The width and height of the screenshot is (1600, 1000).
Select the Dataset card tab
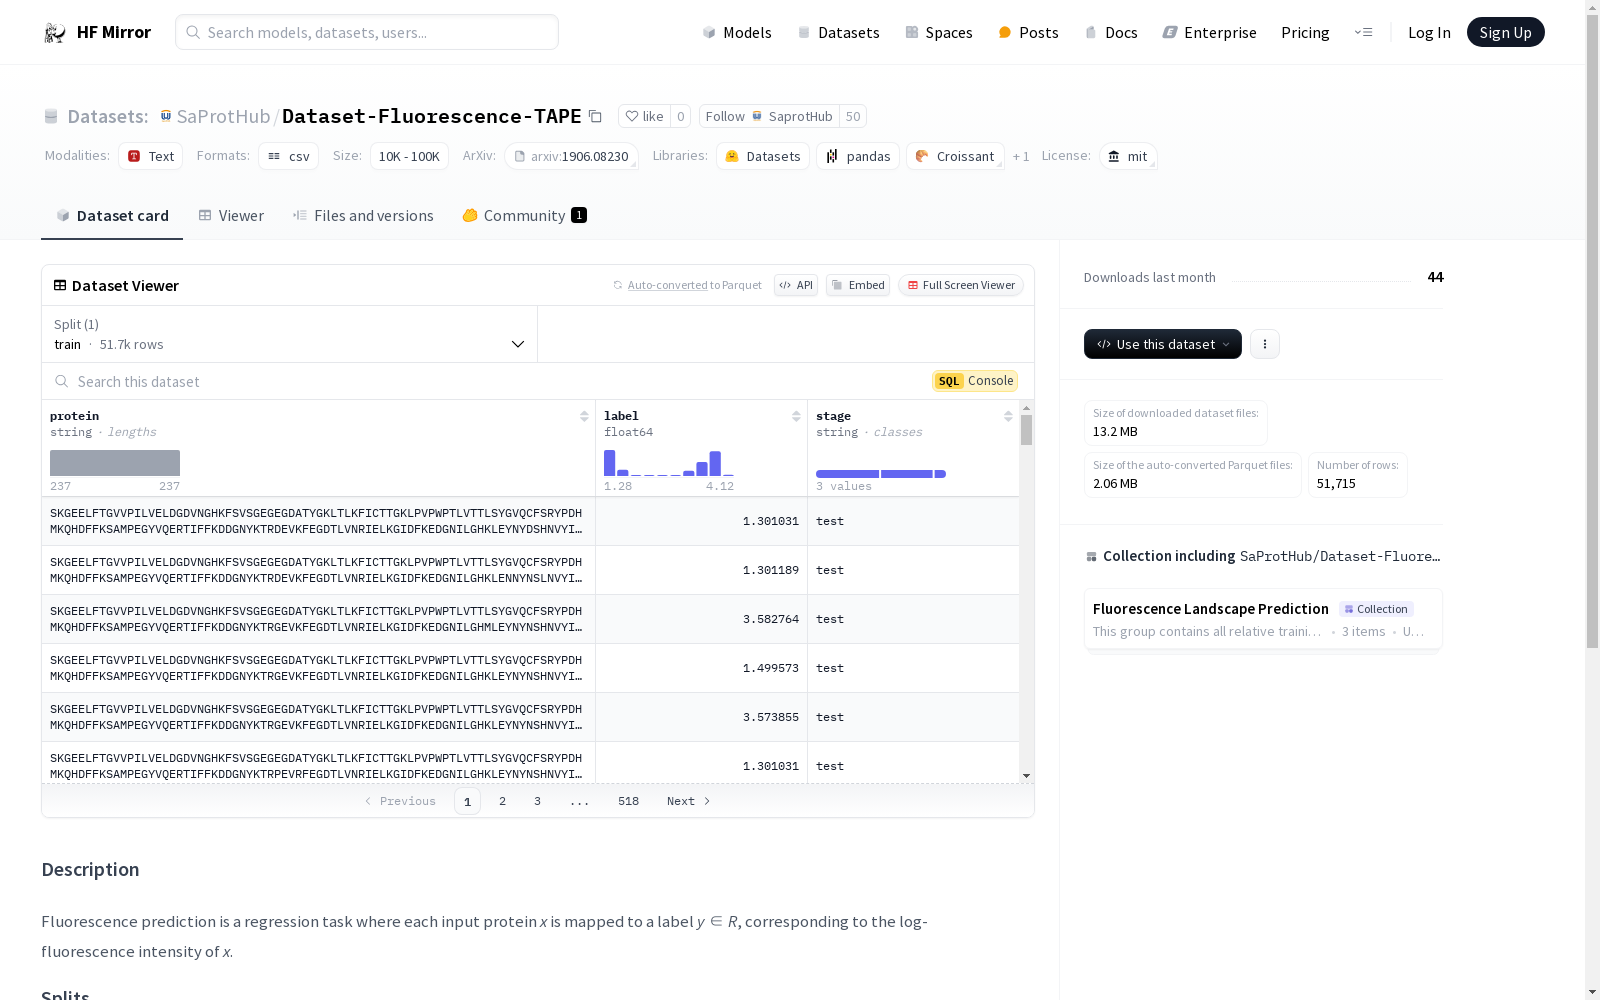click(112, 215)
